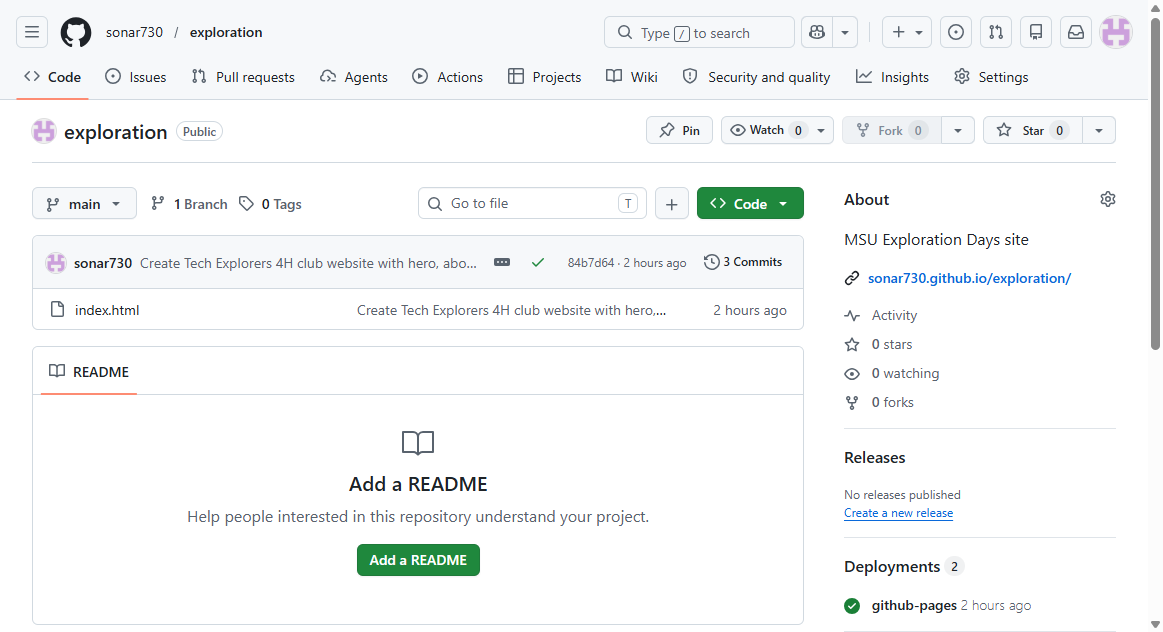
Task: Click the index.html file icon
Action: tap(57, 309)
